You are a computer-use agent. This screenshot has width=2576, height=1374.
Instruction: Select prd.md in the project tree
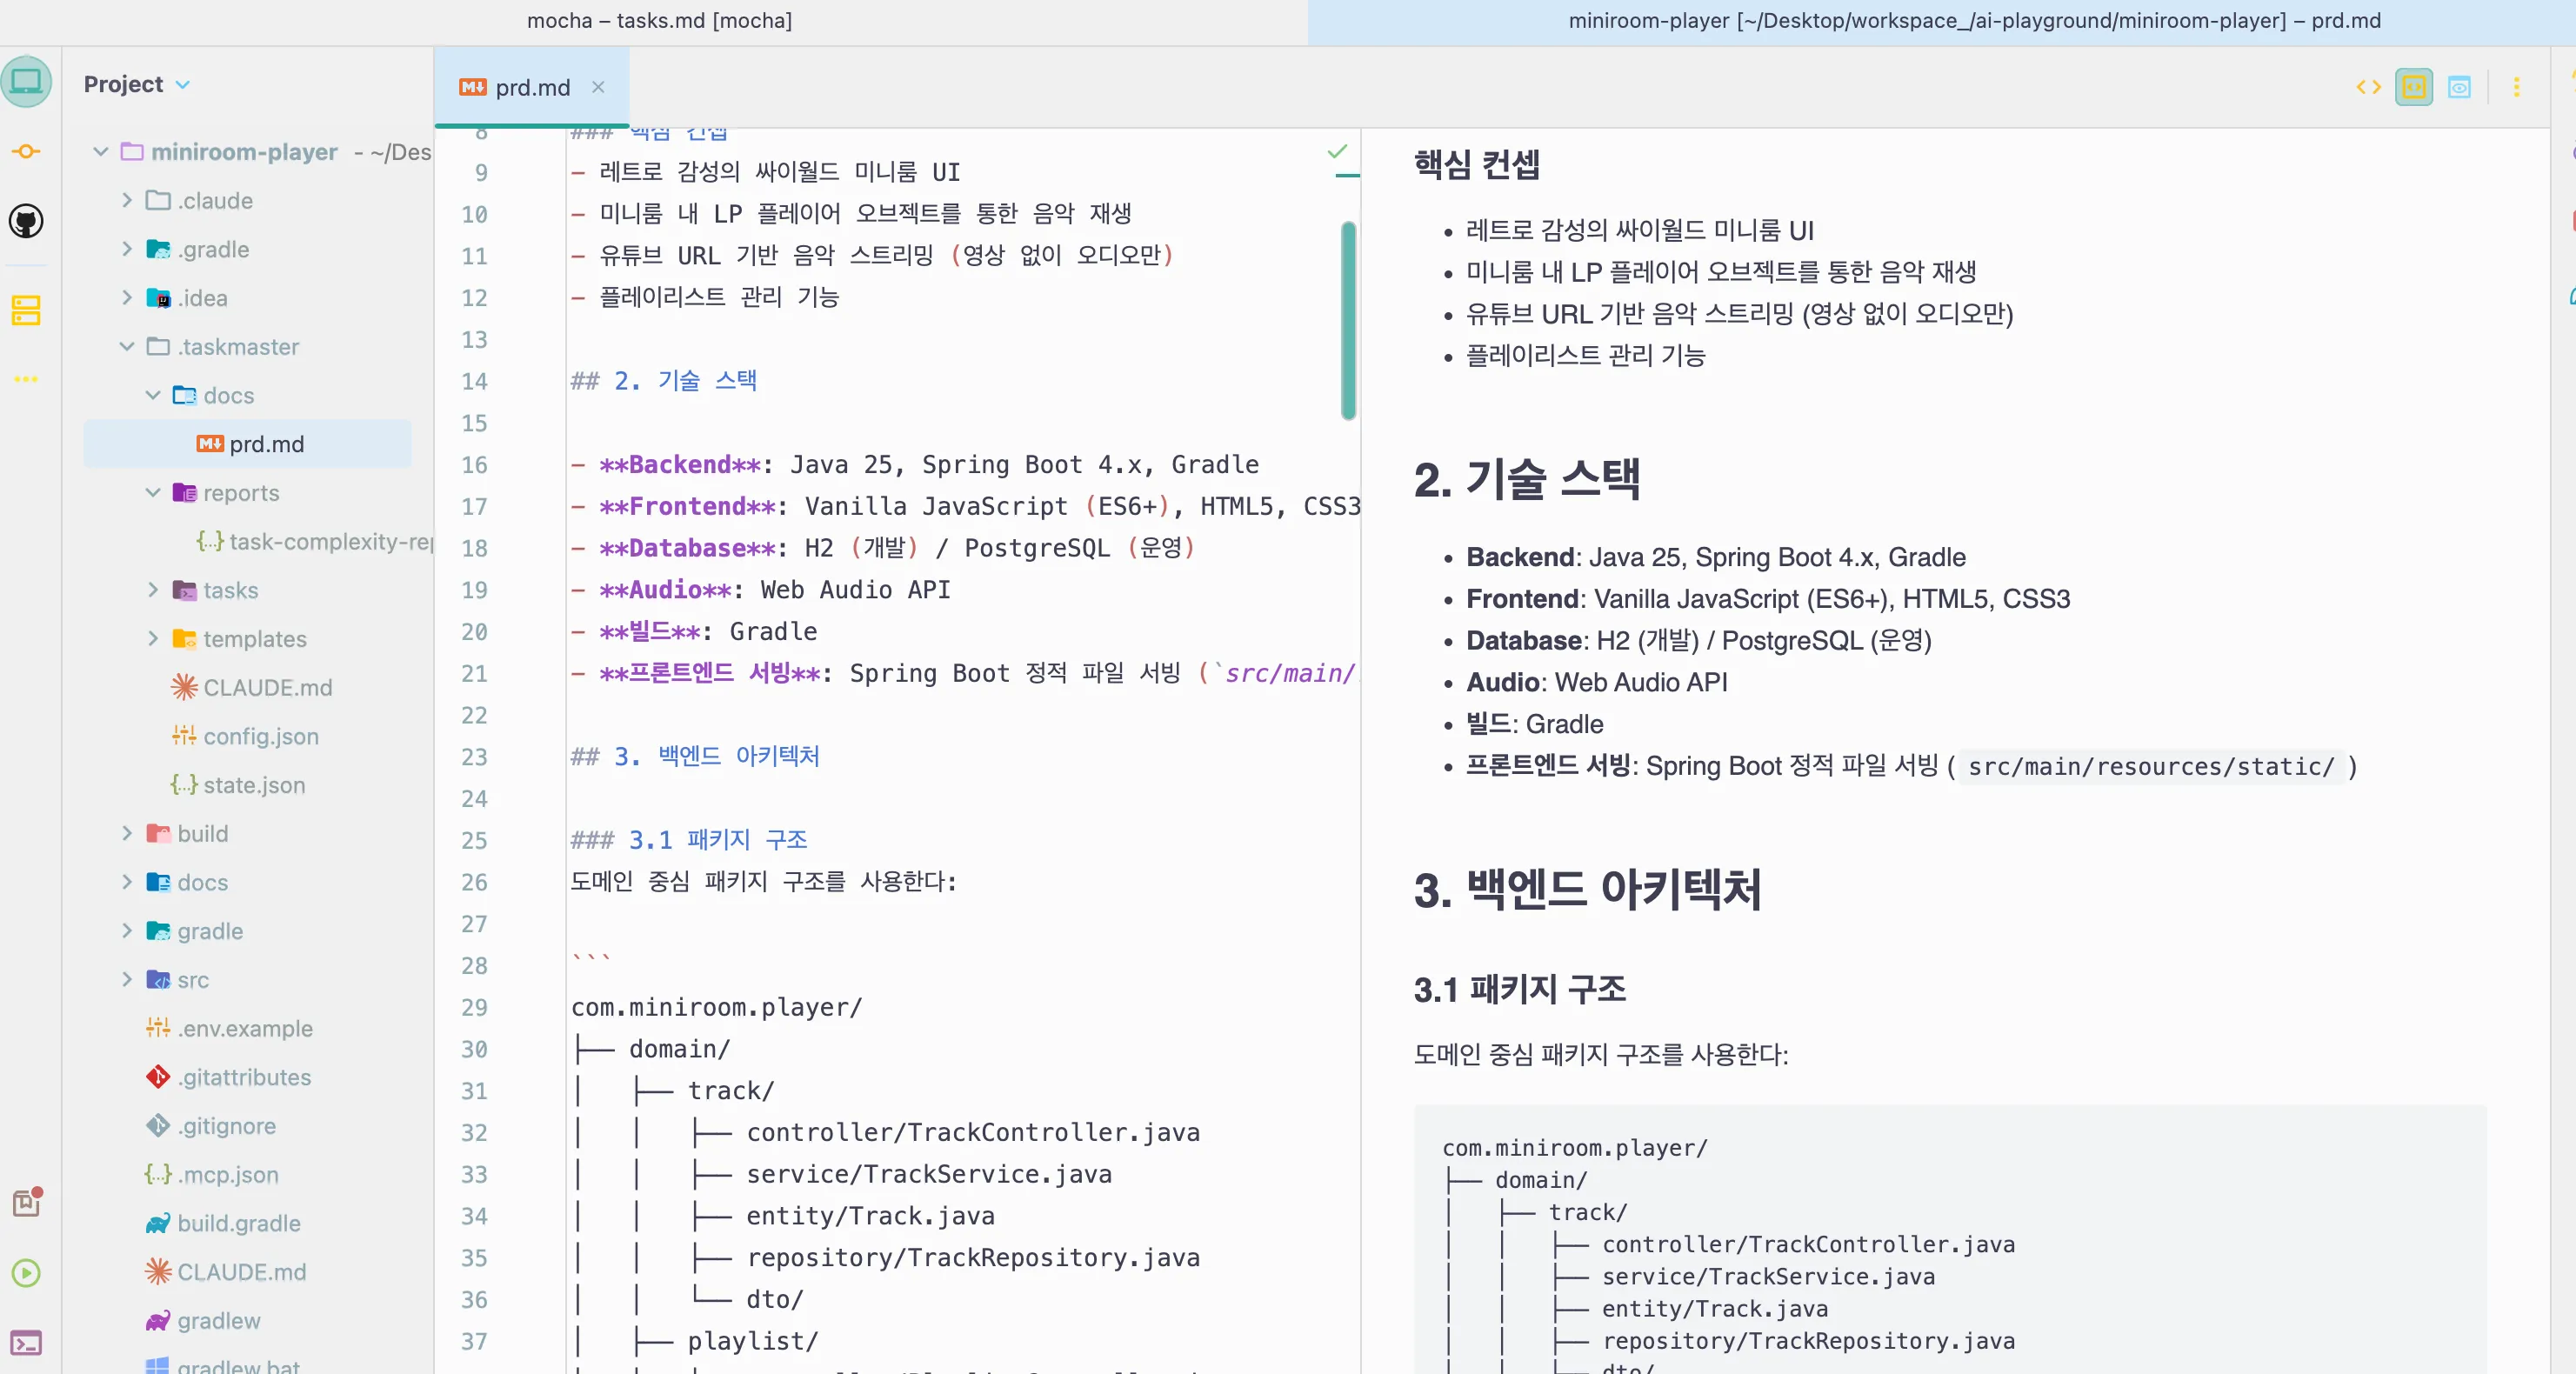pos(248,444)
